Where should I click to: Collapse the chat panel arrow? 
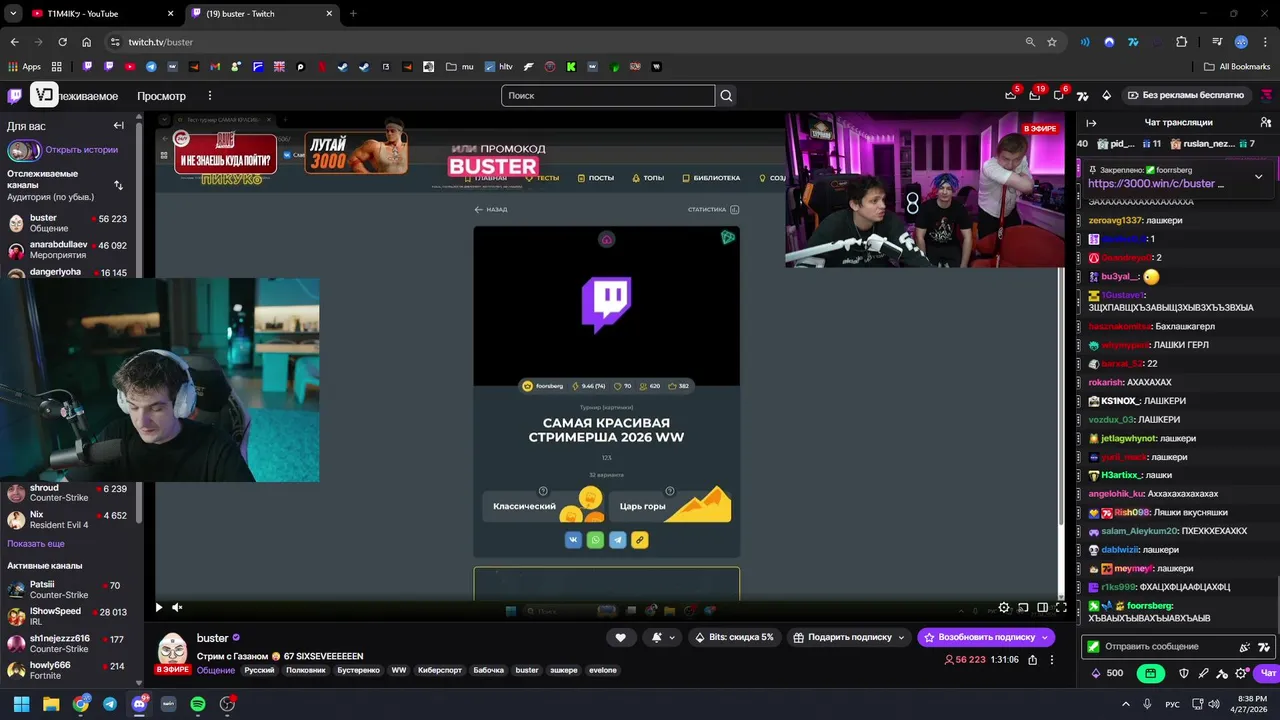(1091, 123)
